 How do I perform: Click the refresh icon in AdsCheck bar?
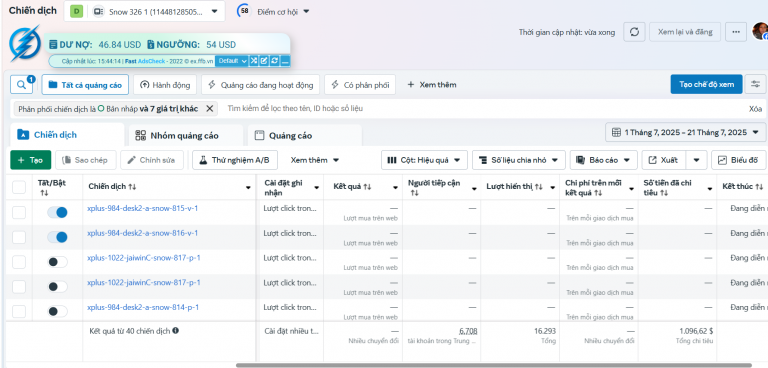coord(274,61)
